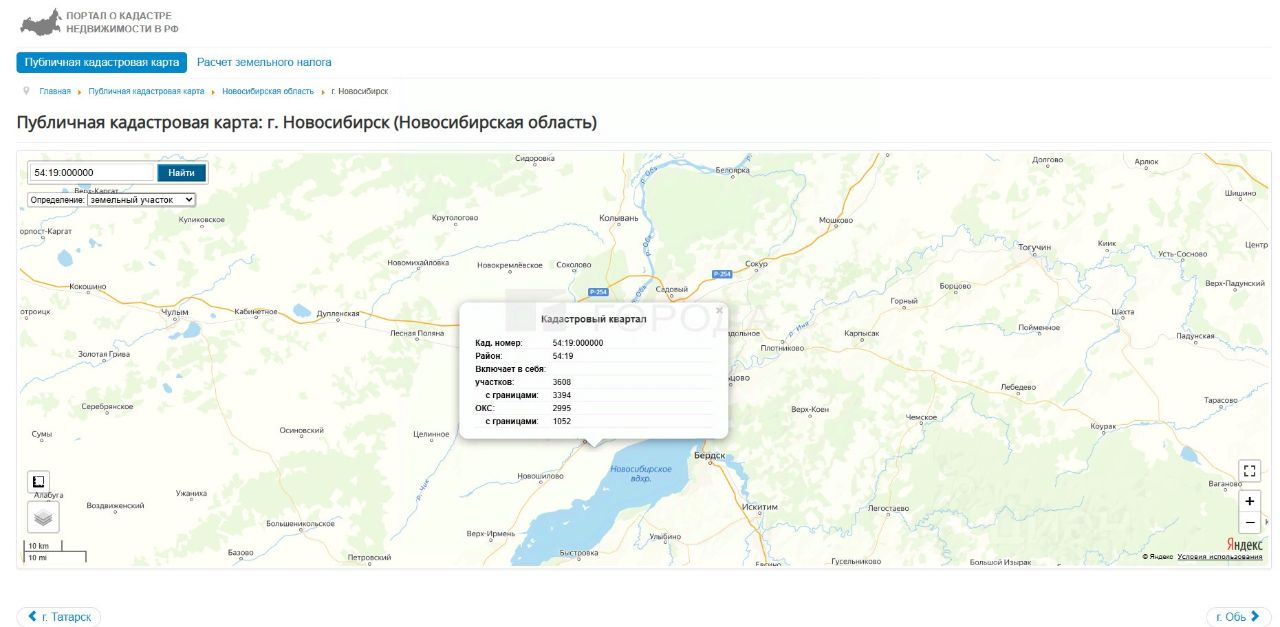Switch the map to fullscreen mode
The image size is (1280, 627).
[x=1249, y=470]
